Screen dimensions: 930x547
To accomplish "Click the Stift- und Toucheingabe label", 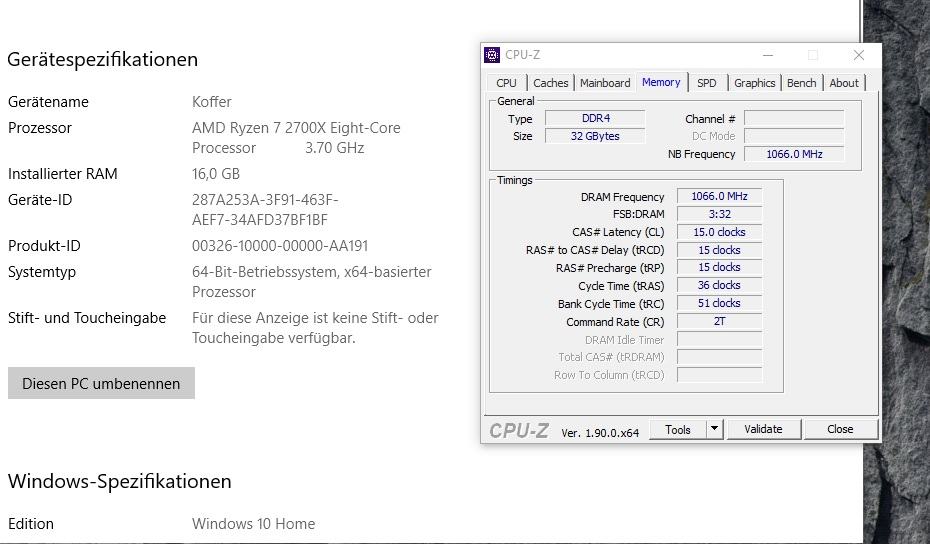I will [x=87, y=318].
